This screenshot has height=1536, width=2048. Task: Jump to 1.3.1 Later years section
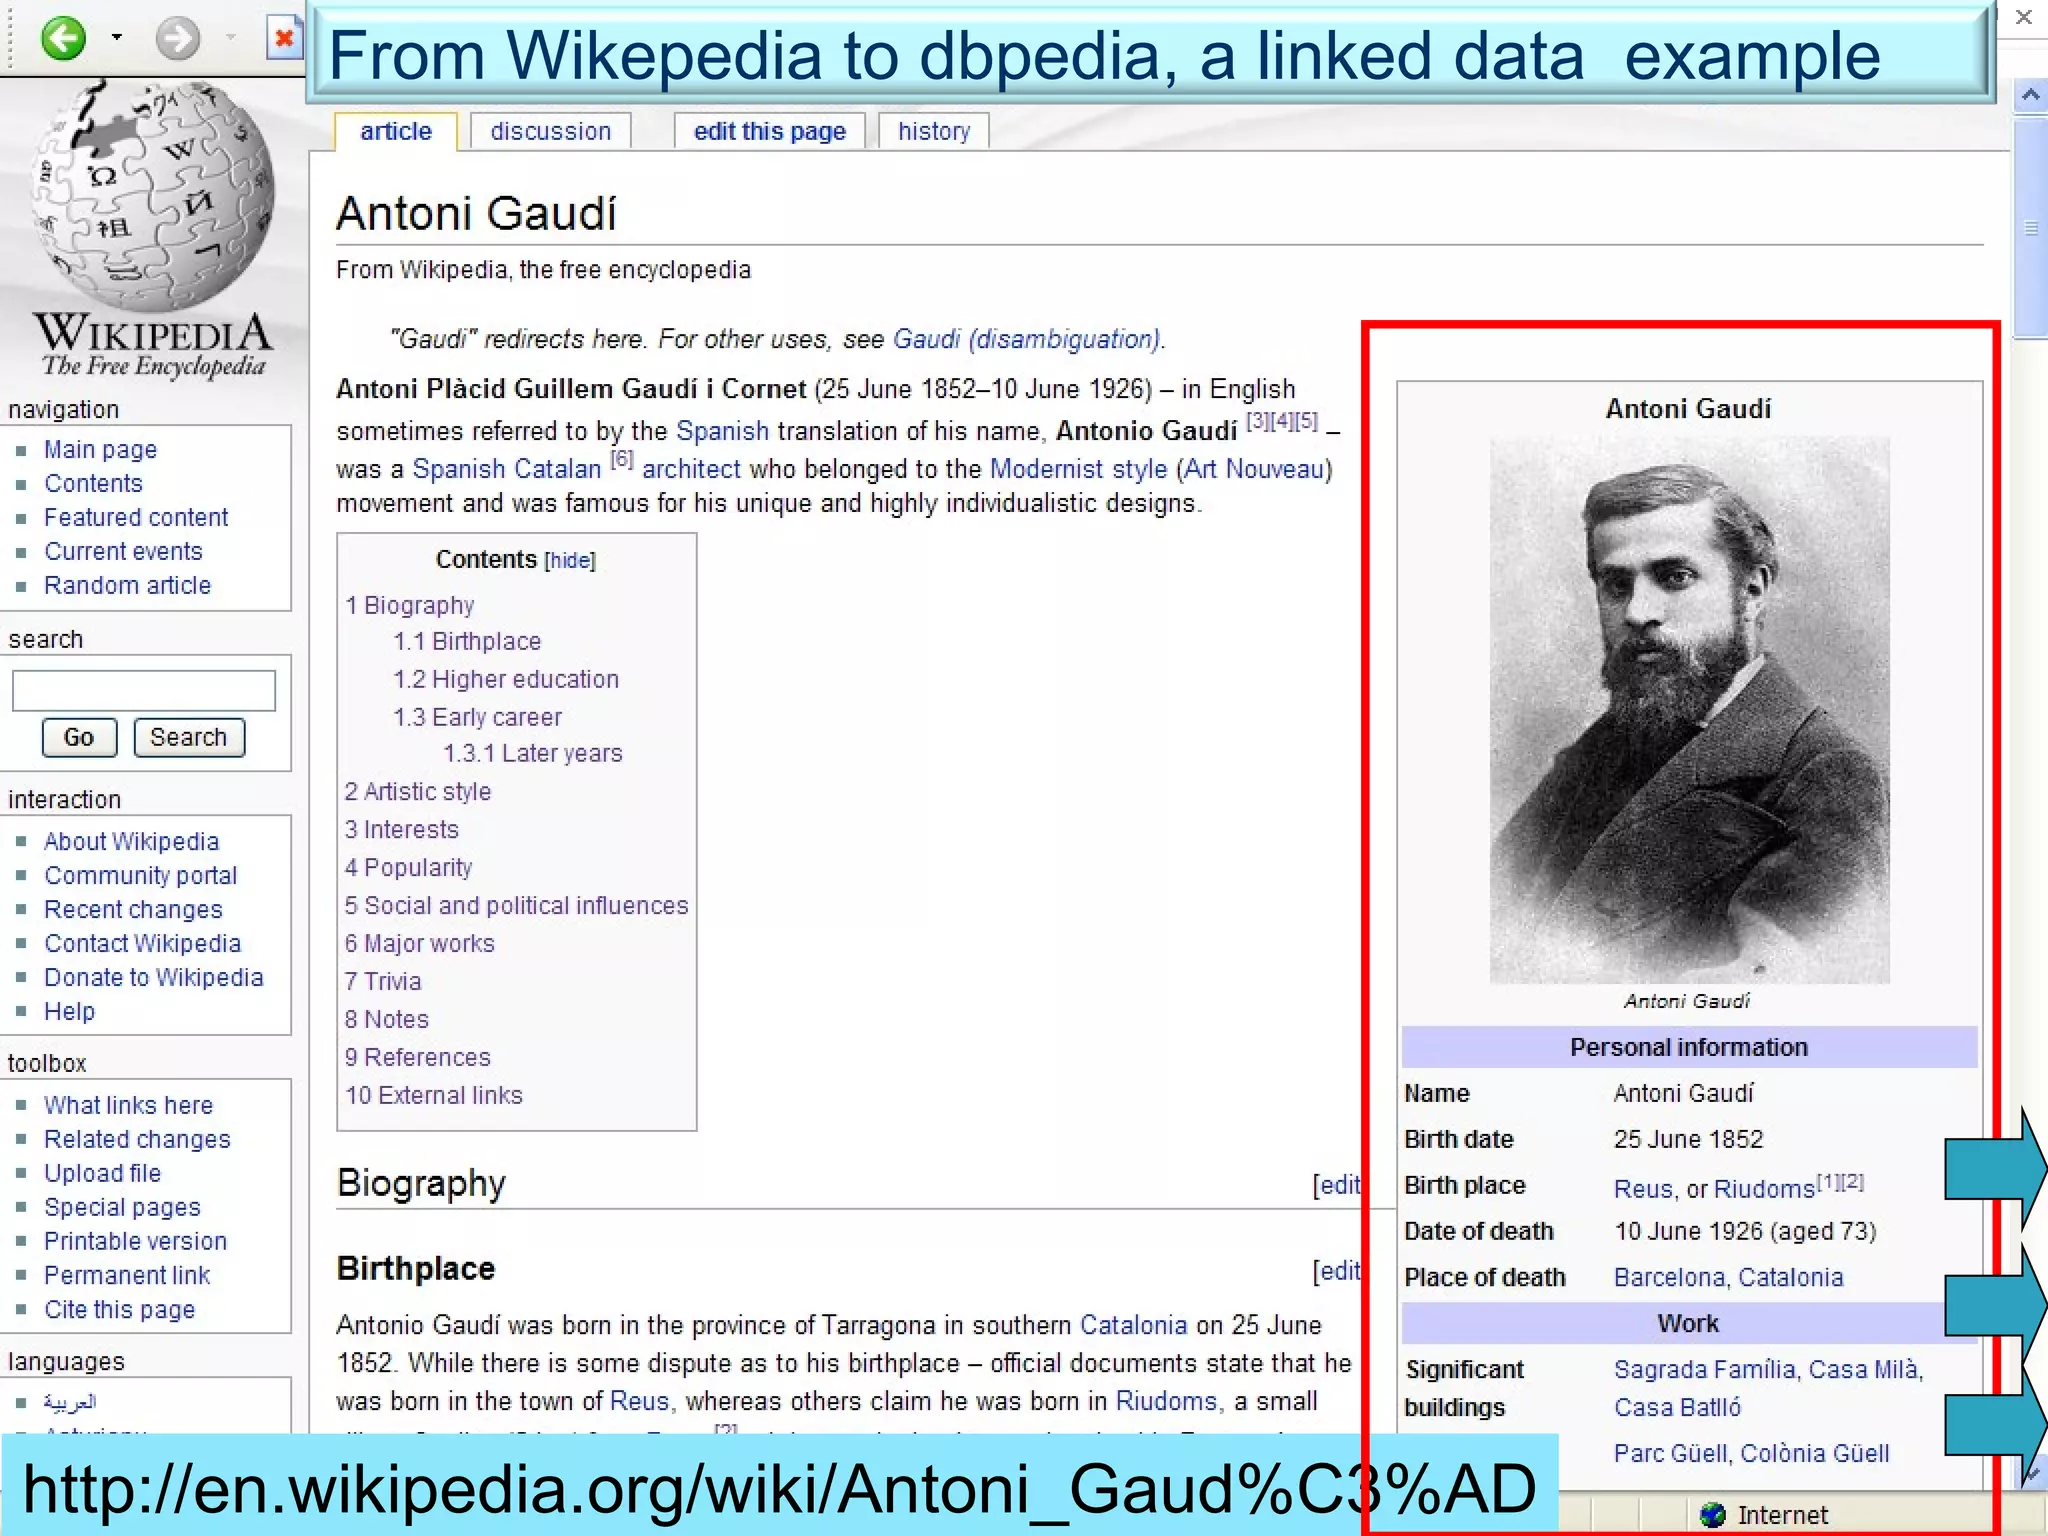click(x=532, y=753)
